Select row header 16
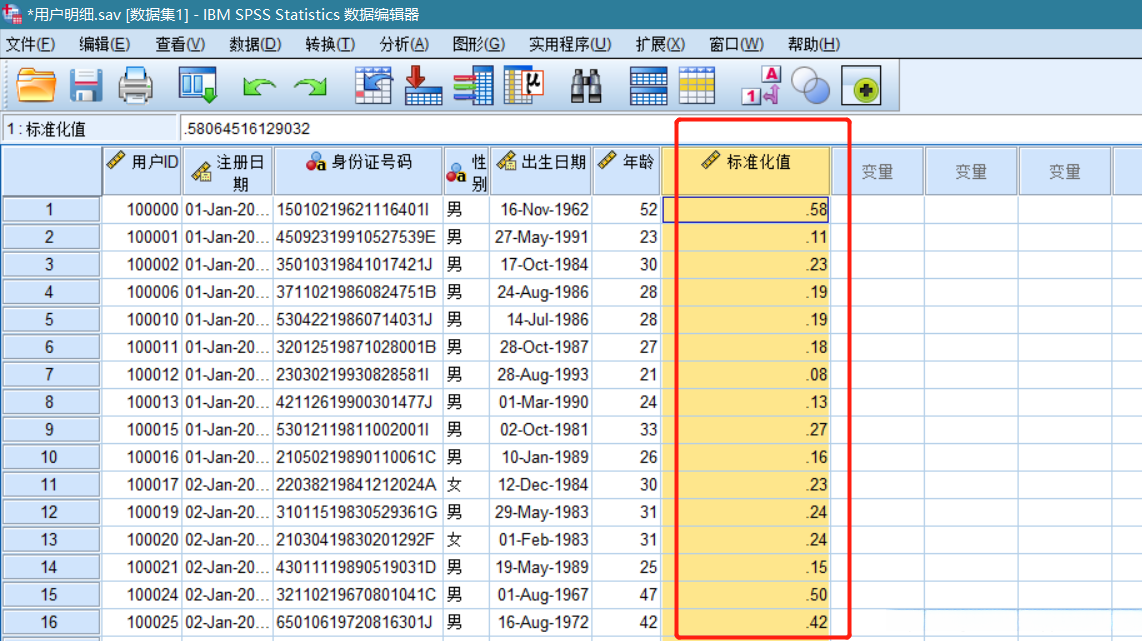The image size is (1142, 641). pos(50,622)
